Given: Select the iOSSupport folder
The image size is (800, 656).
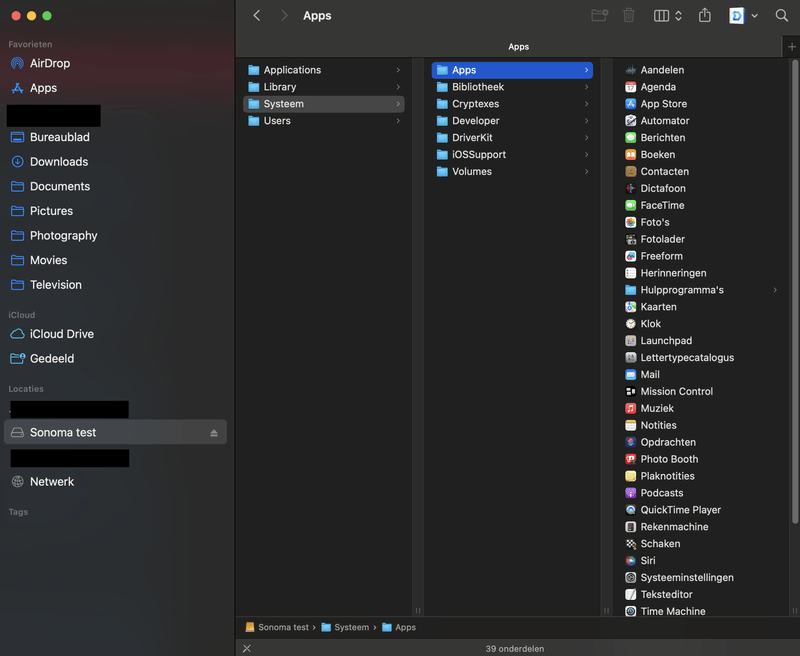Looking at the screenshot, I should (x=512, y=155).
